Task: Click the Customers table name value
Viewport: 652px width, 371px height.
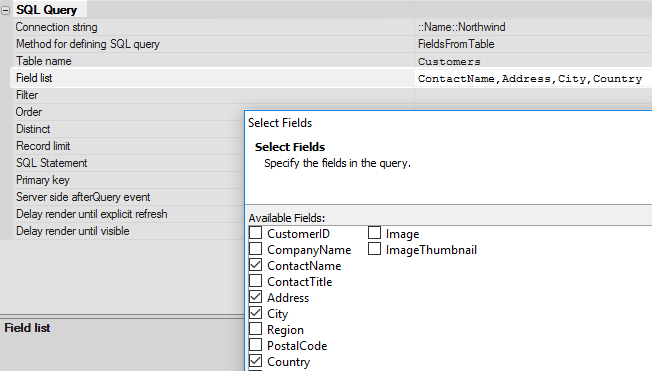Action: pos(449,62)
